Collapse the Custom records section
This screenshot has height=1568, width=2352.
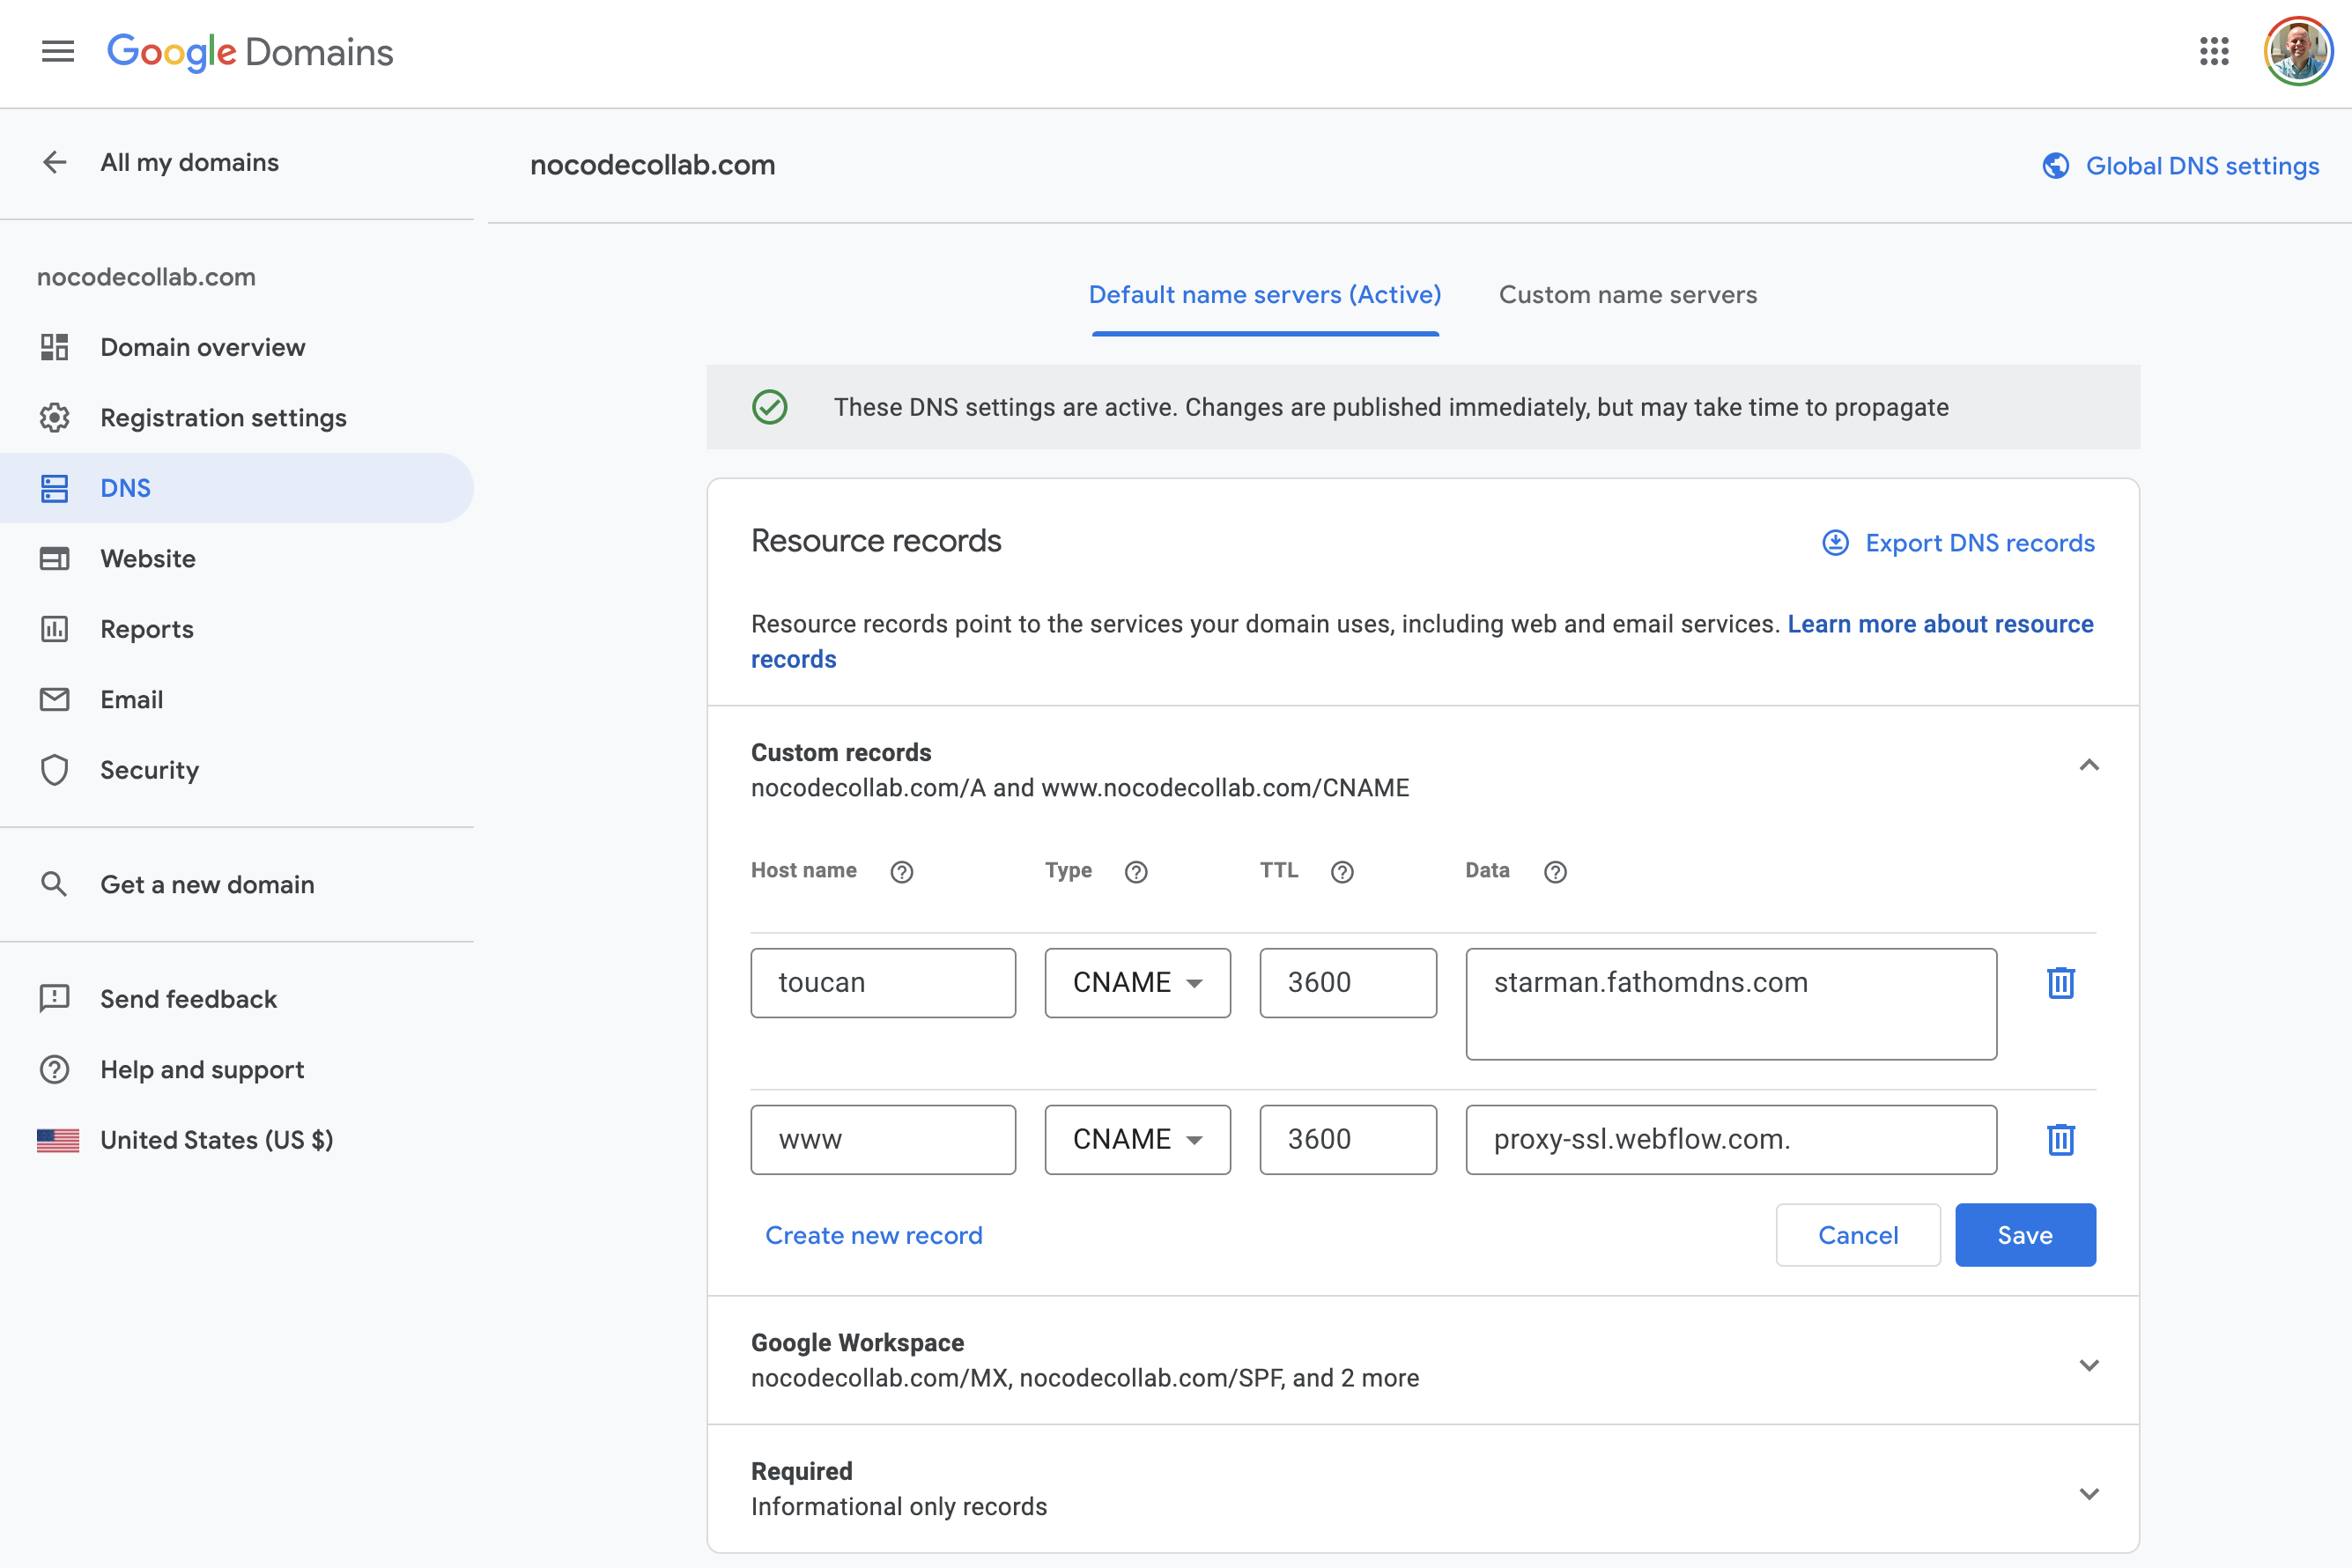(x=2089, y=766)
